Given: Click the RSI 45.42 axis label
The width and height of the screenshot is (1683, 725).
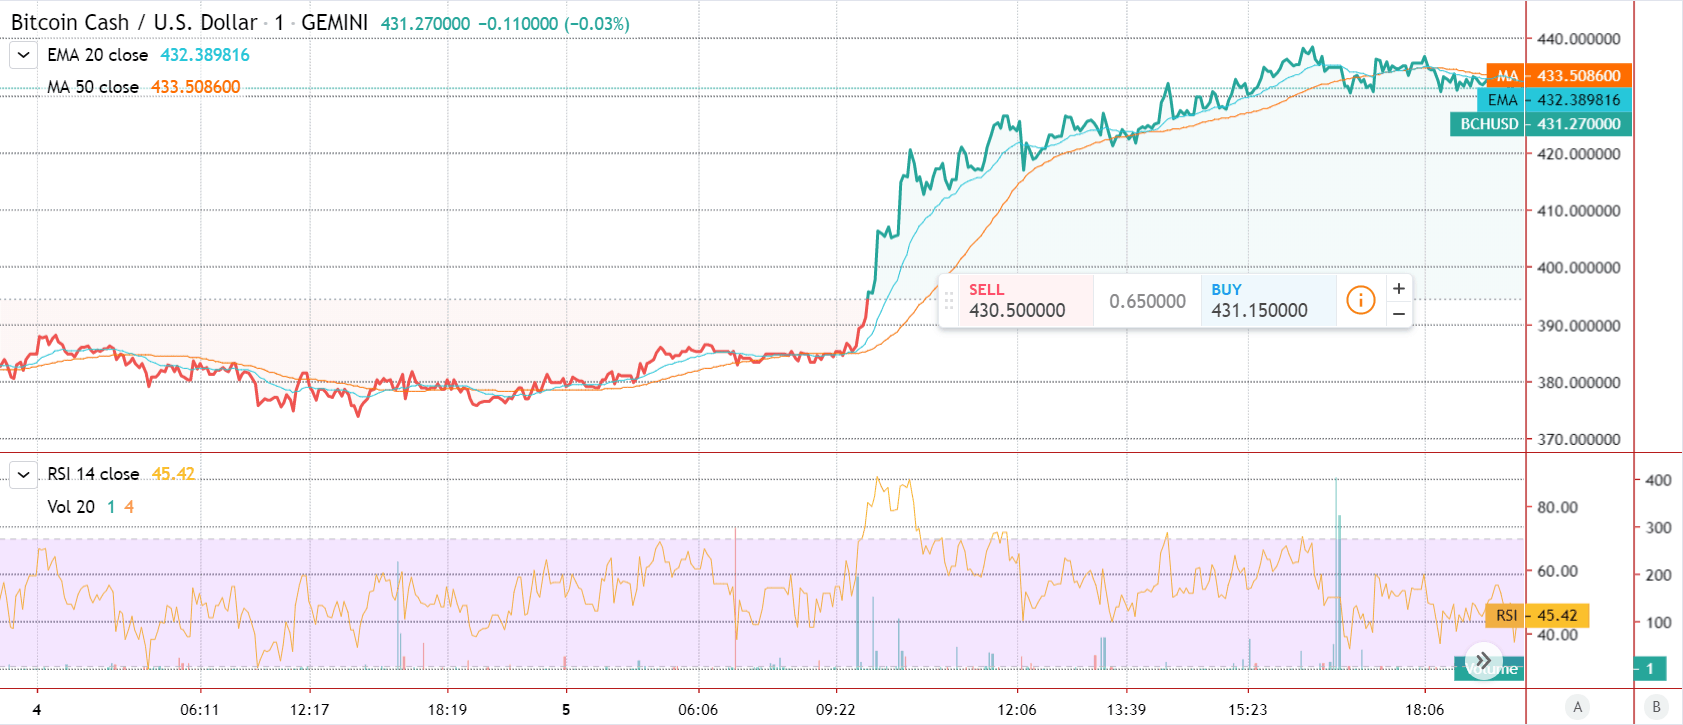Looking at the screenshot, I should pos(1537,616).
